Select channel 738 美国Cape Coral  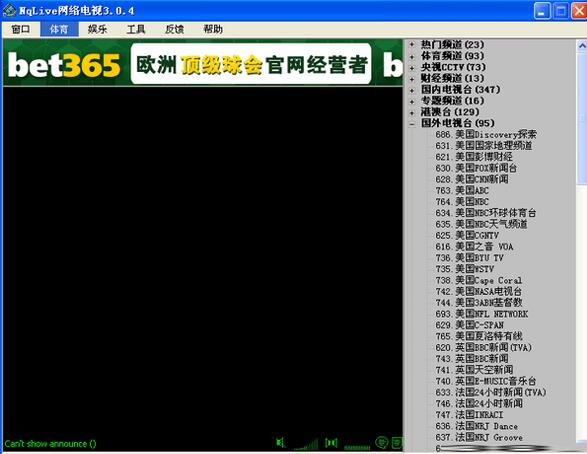point(479,280)
